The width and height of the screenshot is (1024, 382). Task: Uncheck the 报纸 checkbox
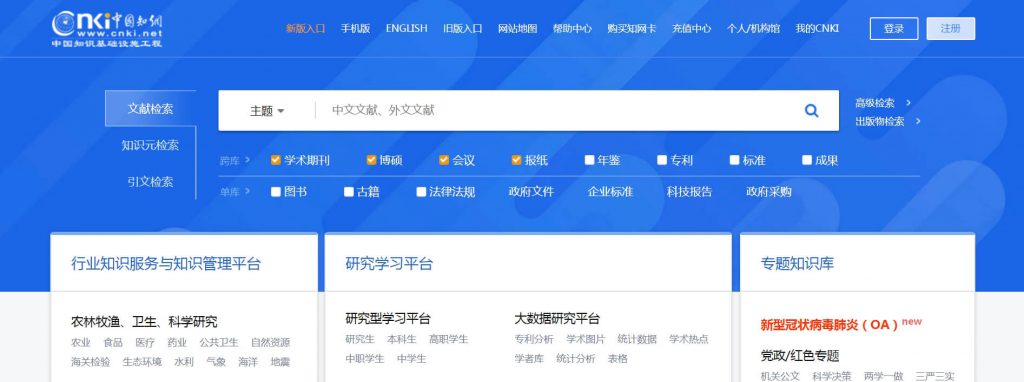pos(517,160)
